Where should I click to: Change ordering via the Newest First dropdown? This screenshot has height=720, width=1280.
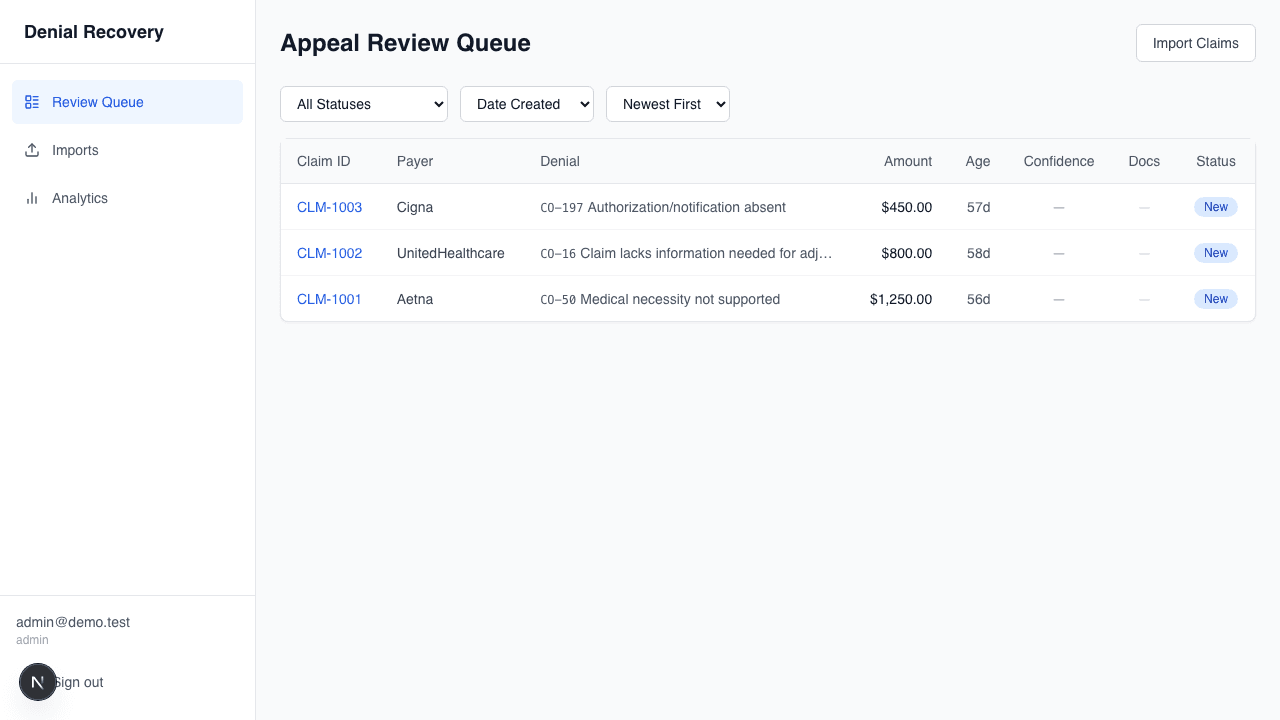point(667,104)
